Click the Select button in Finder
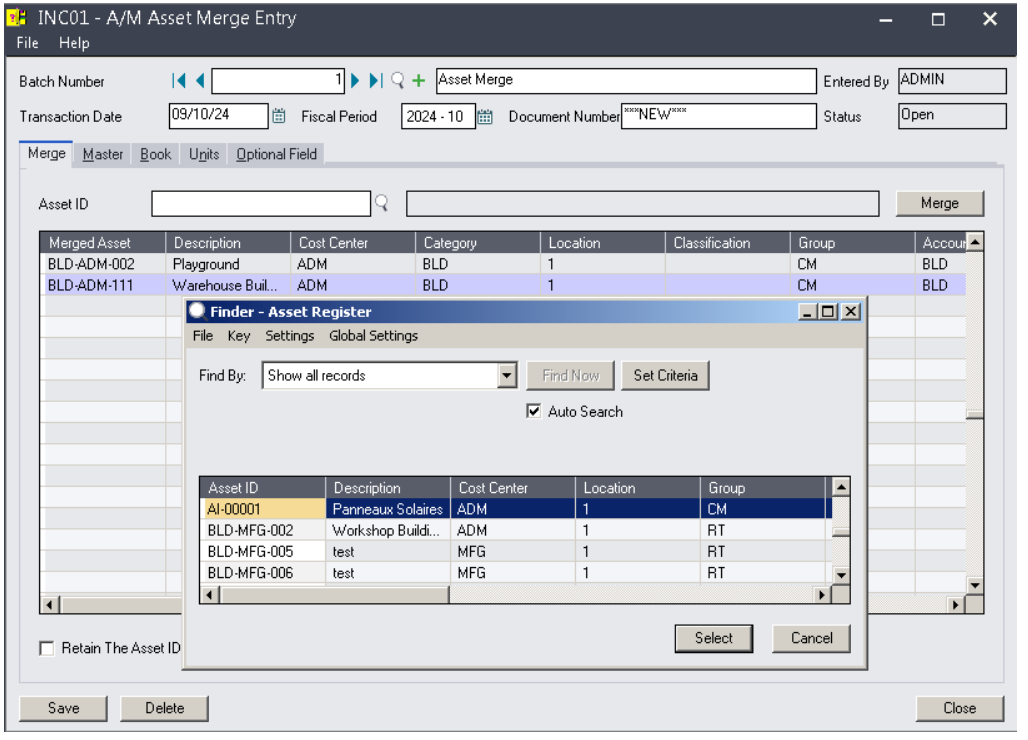Image resolution: width=1028 pixels, height=740 pixels. (714, 638)
